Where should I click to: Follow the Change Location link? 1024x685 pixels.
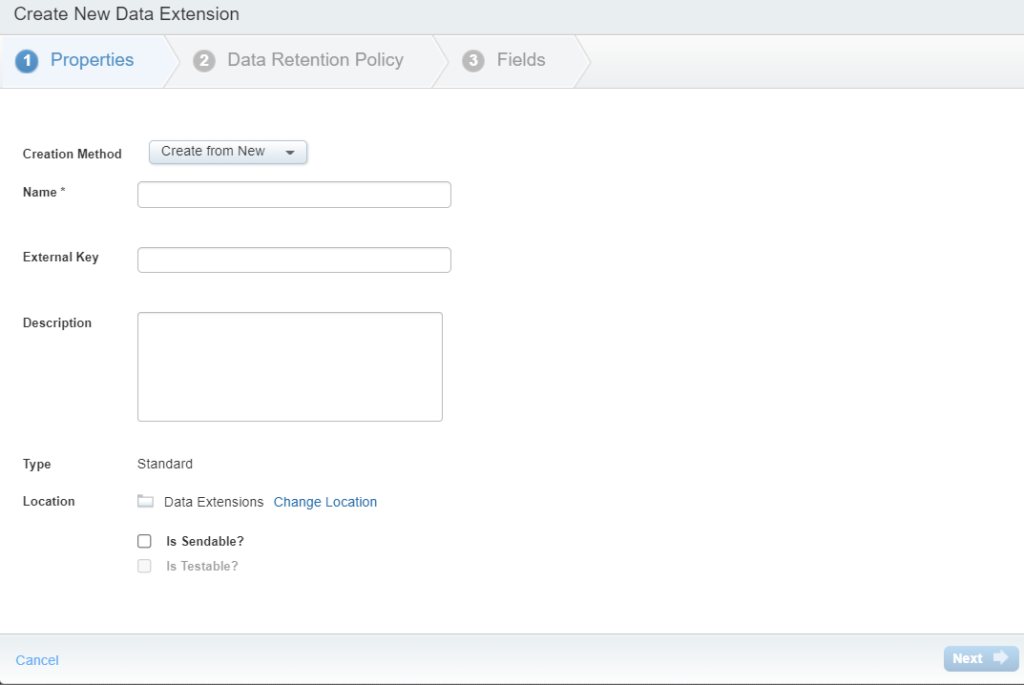[x=325, y=501]
